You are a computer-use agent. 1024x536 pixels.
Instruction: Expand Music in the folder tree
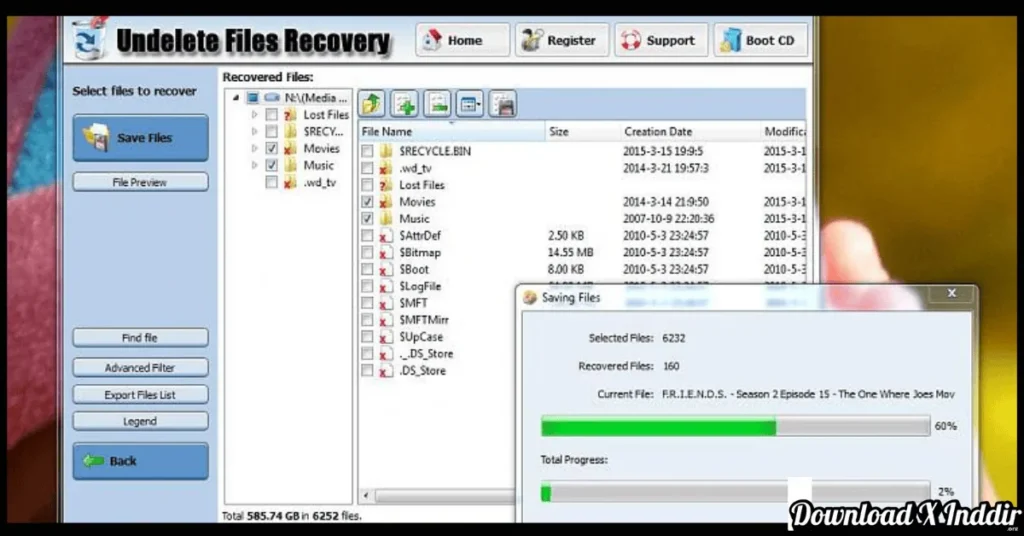point(255,166)
